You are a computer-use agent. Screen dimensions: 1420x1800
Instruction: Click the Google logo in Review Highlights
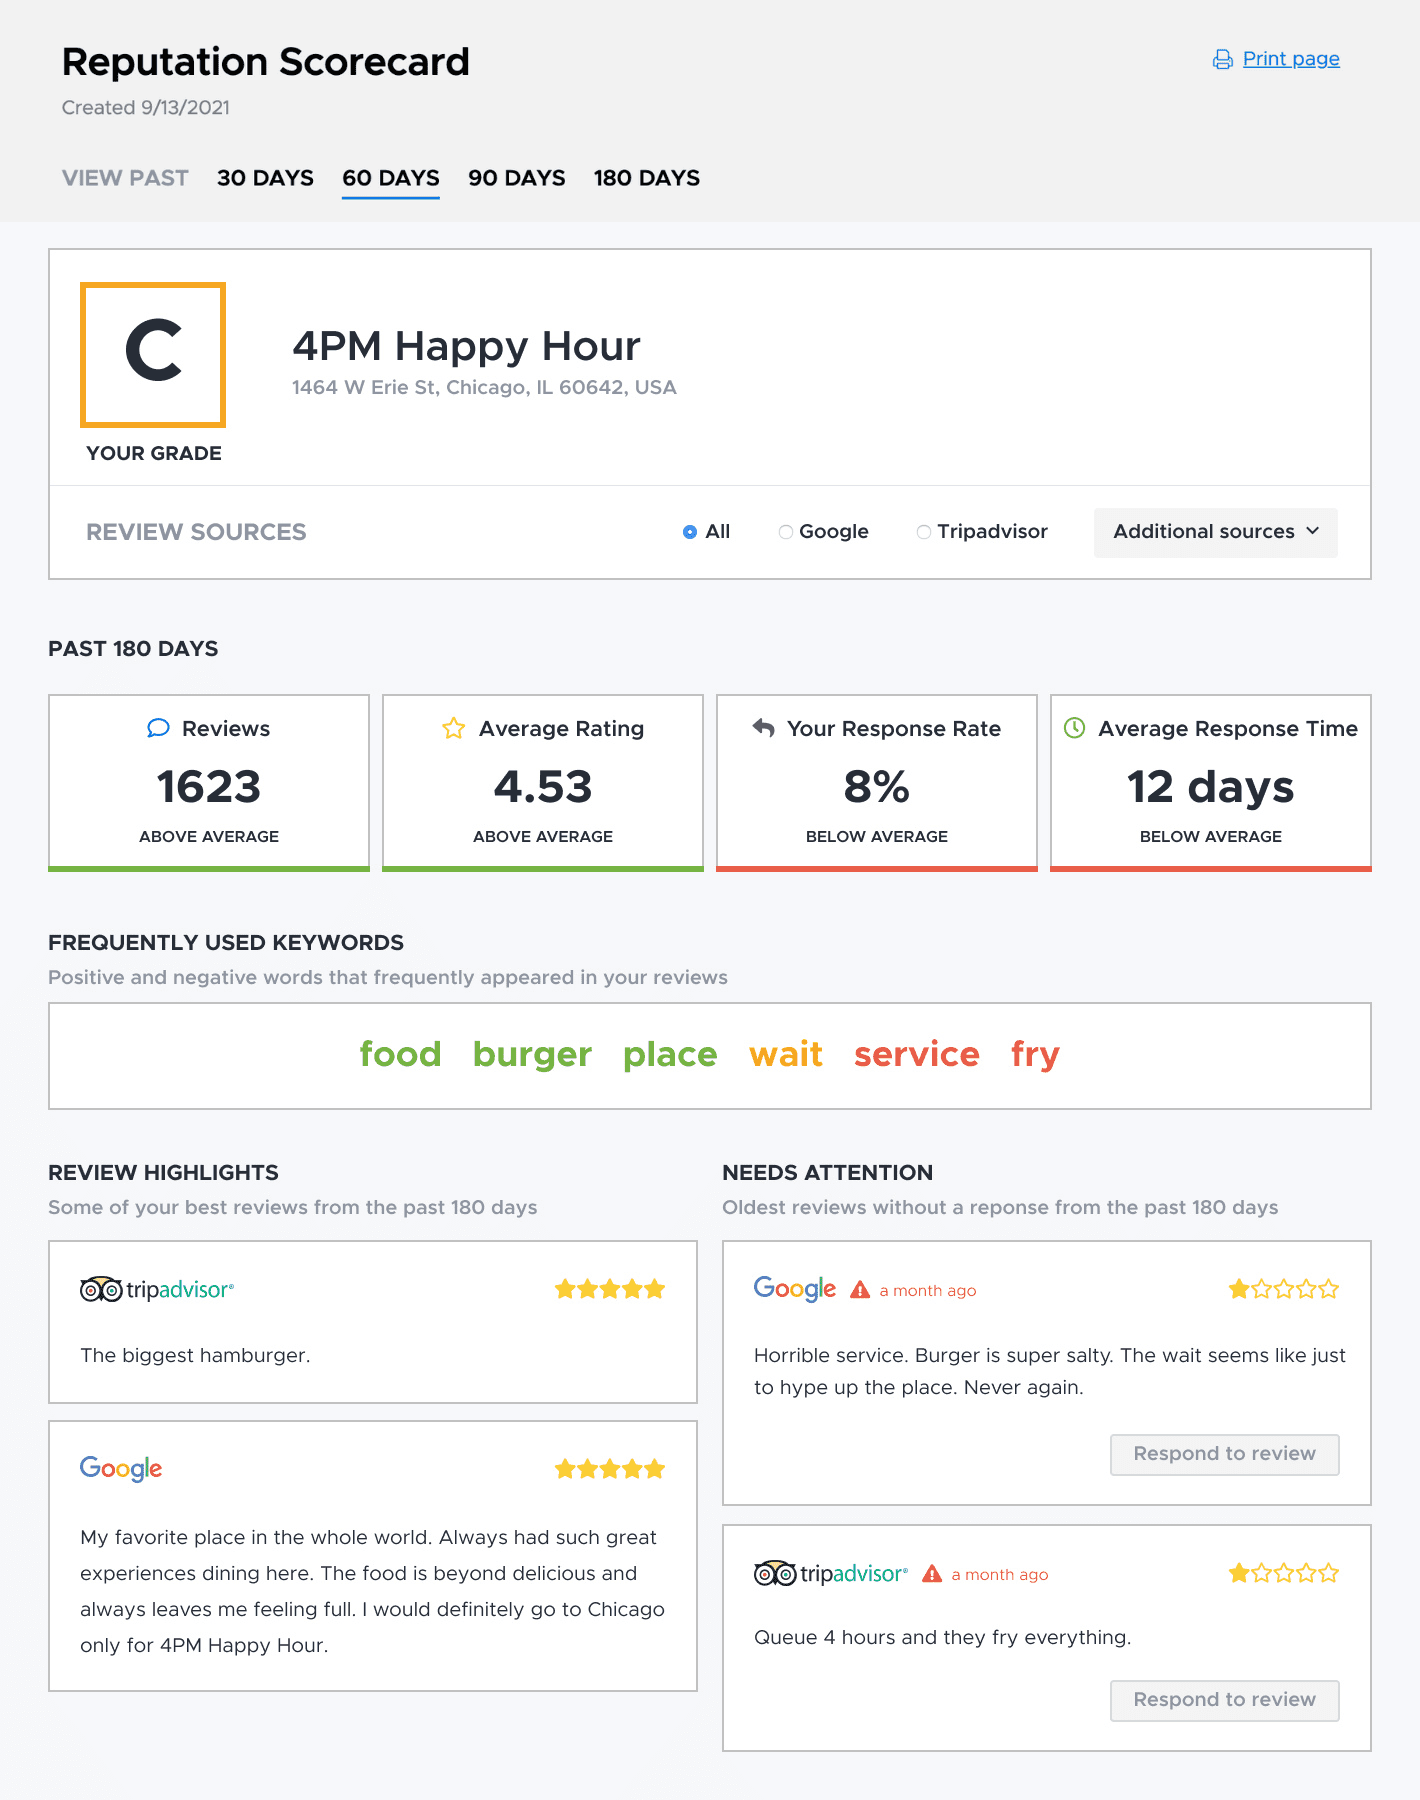click(121, 1468)
